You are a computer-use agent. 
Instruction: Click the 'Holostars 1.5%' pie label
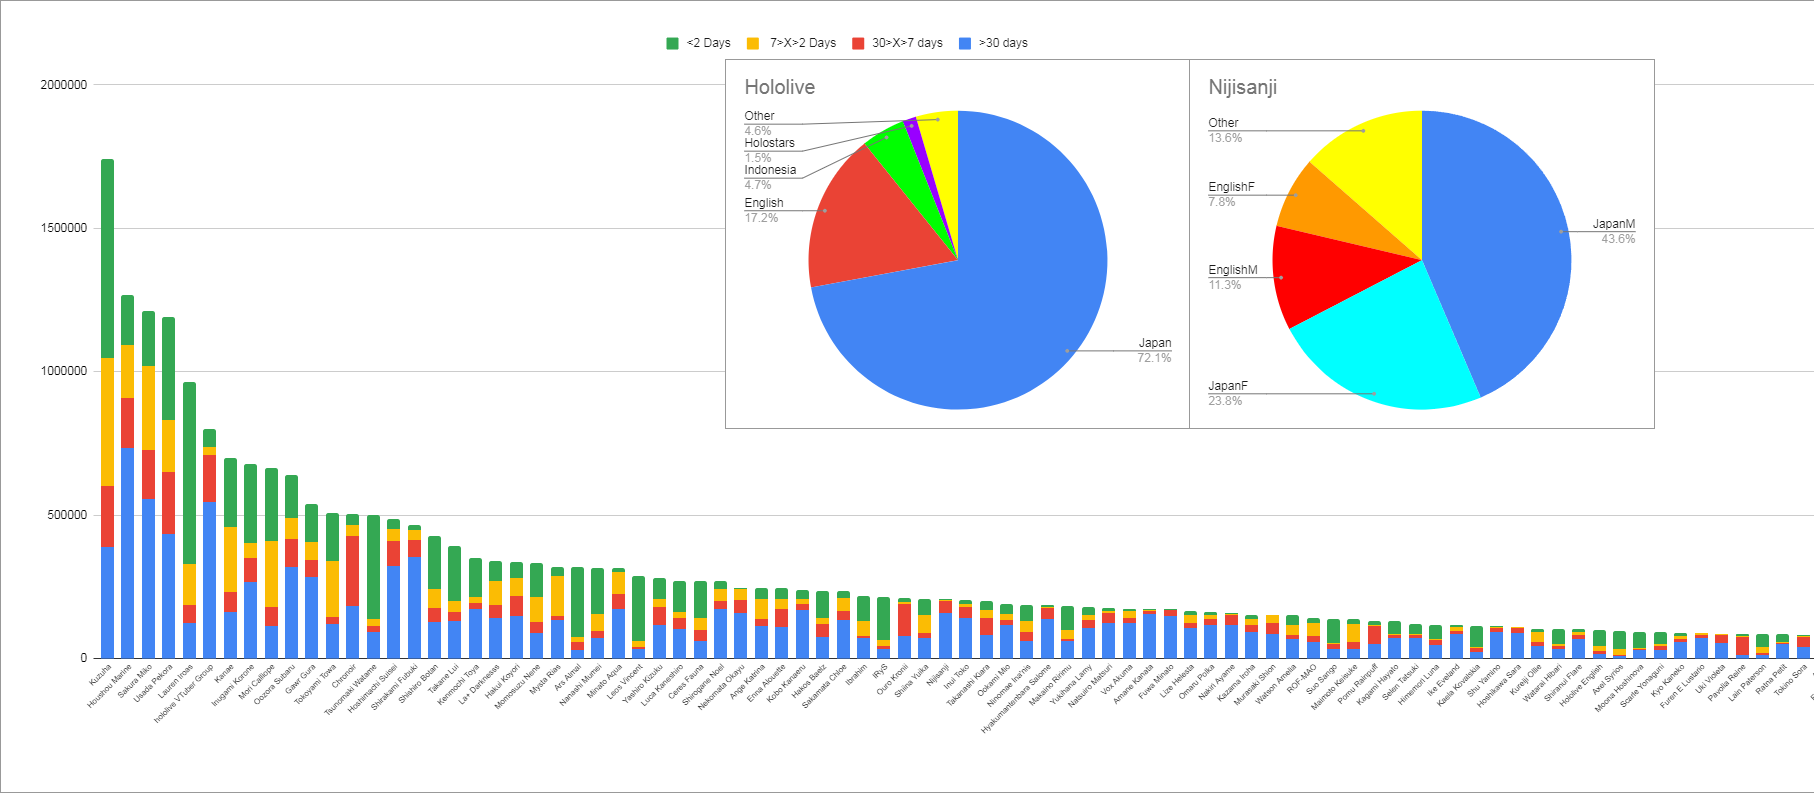point(769,150)
